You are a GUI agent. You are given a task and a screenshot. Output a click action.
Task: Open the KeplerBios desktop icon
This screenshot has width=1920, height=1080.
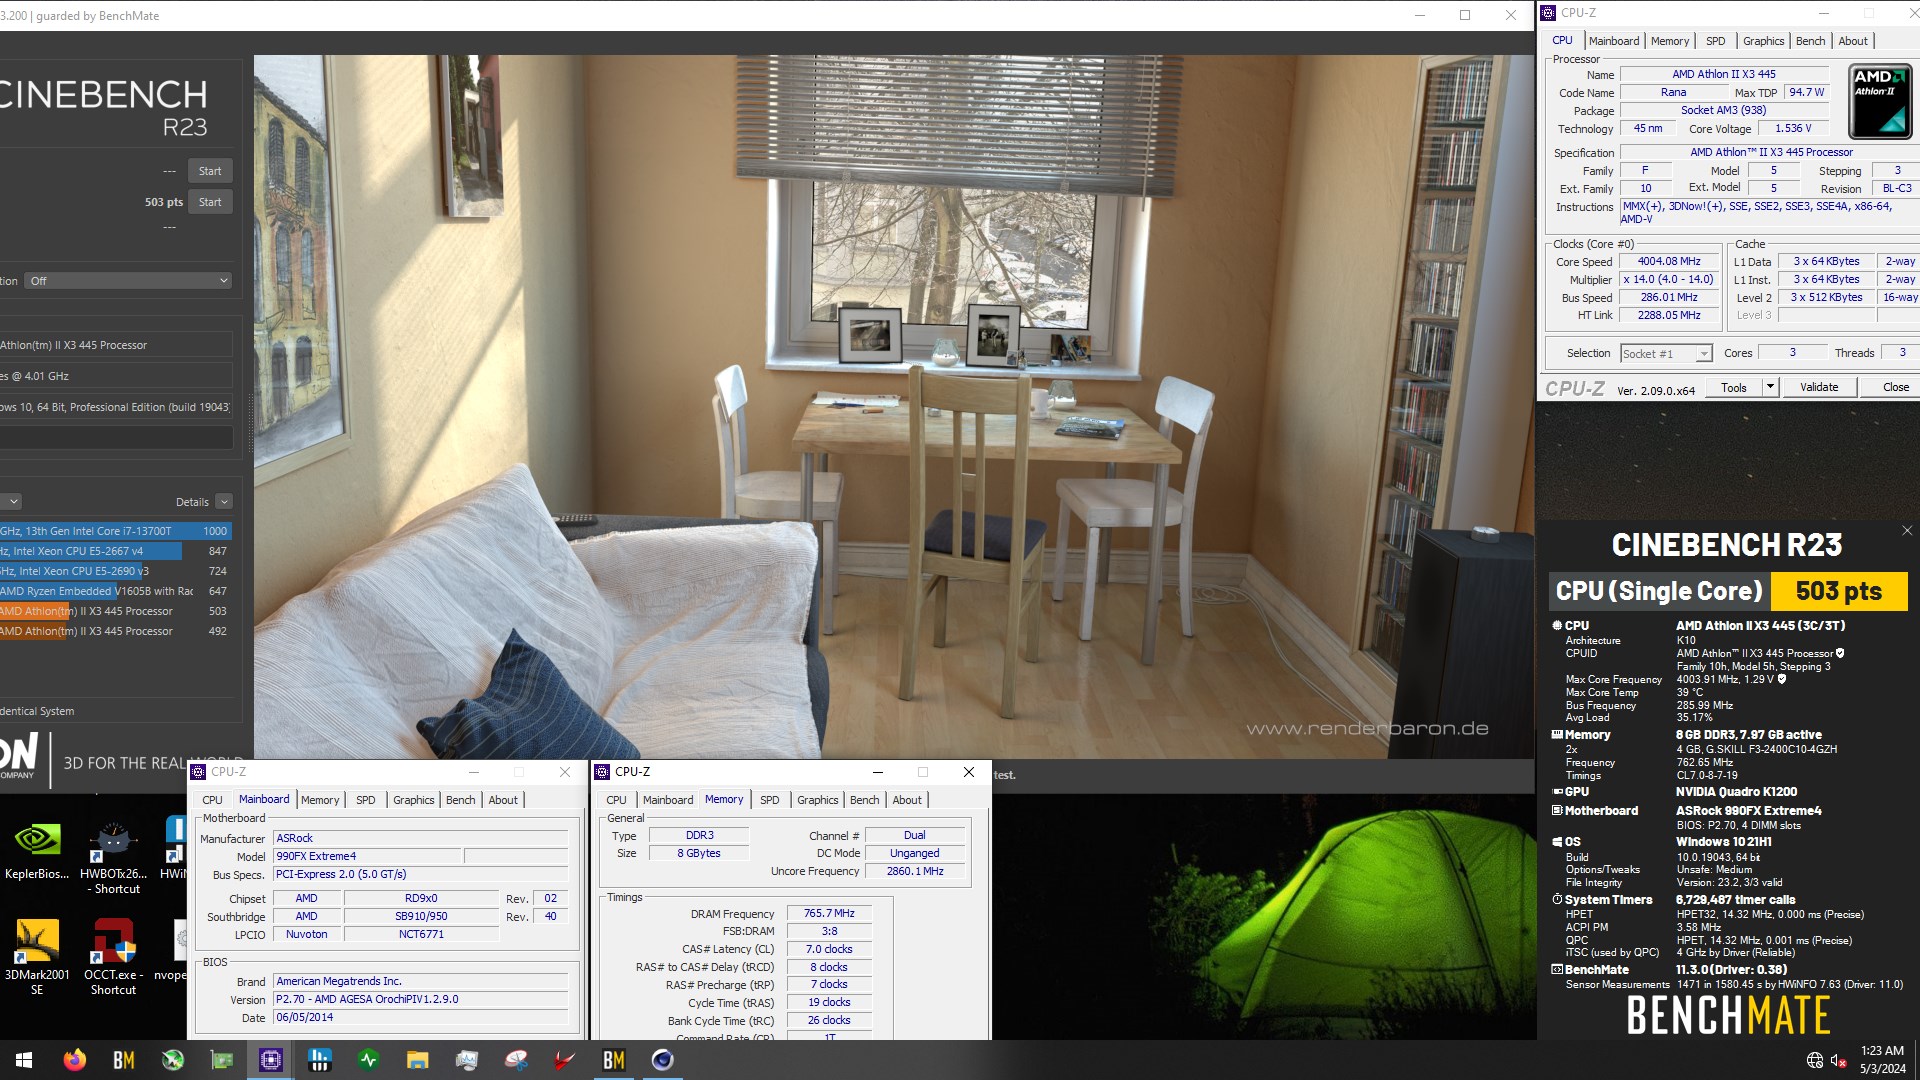pos(37,850)
